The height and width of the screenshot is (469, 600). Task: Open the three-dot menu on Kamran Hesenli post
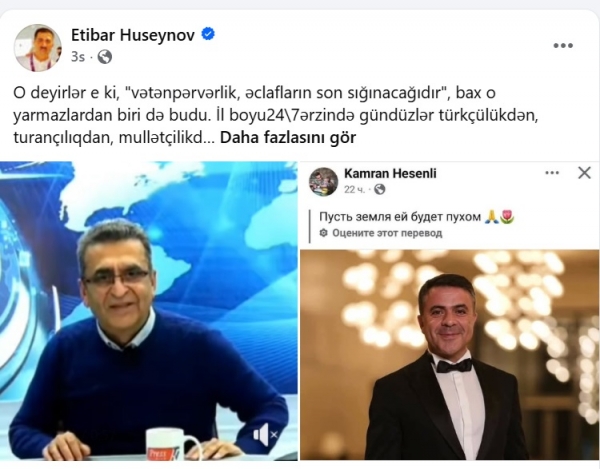click(552, 173)
